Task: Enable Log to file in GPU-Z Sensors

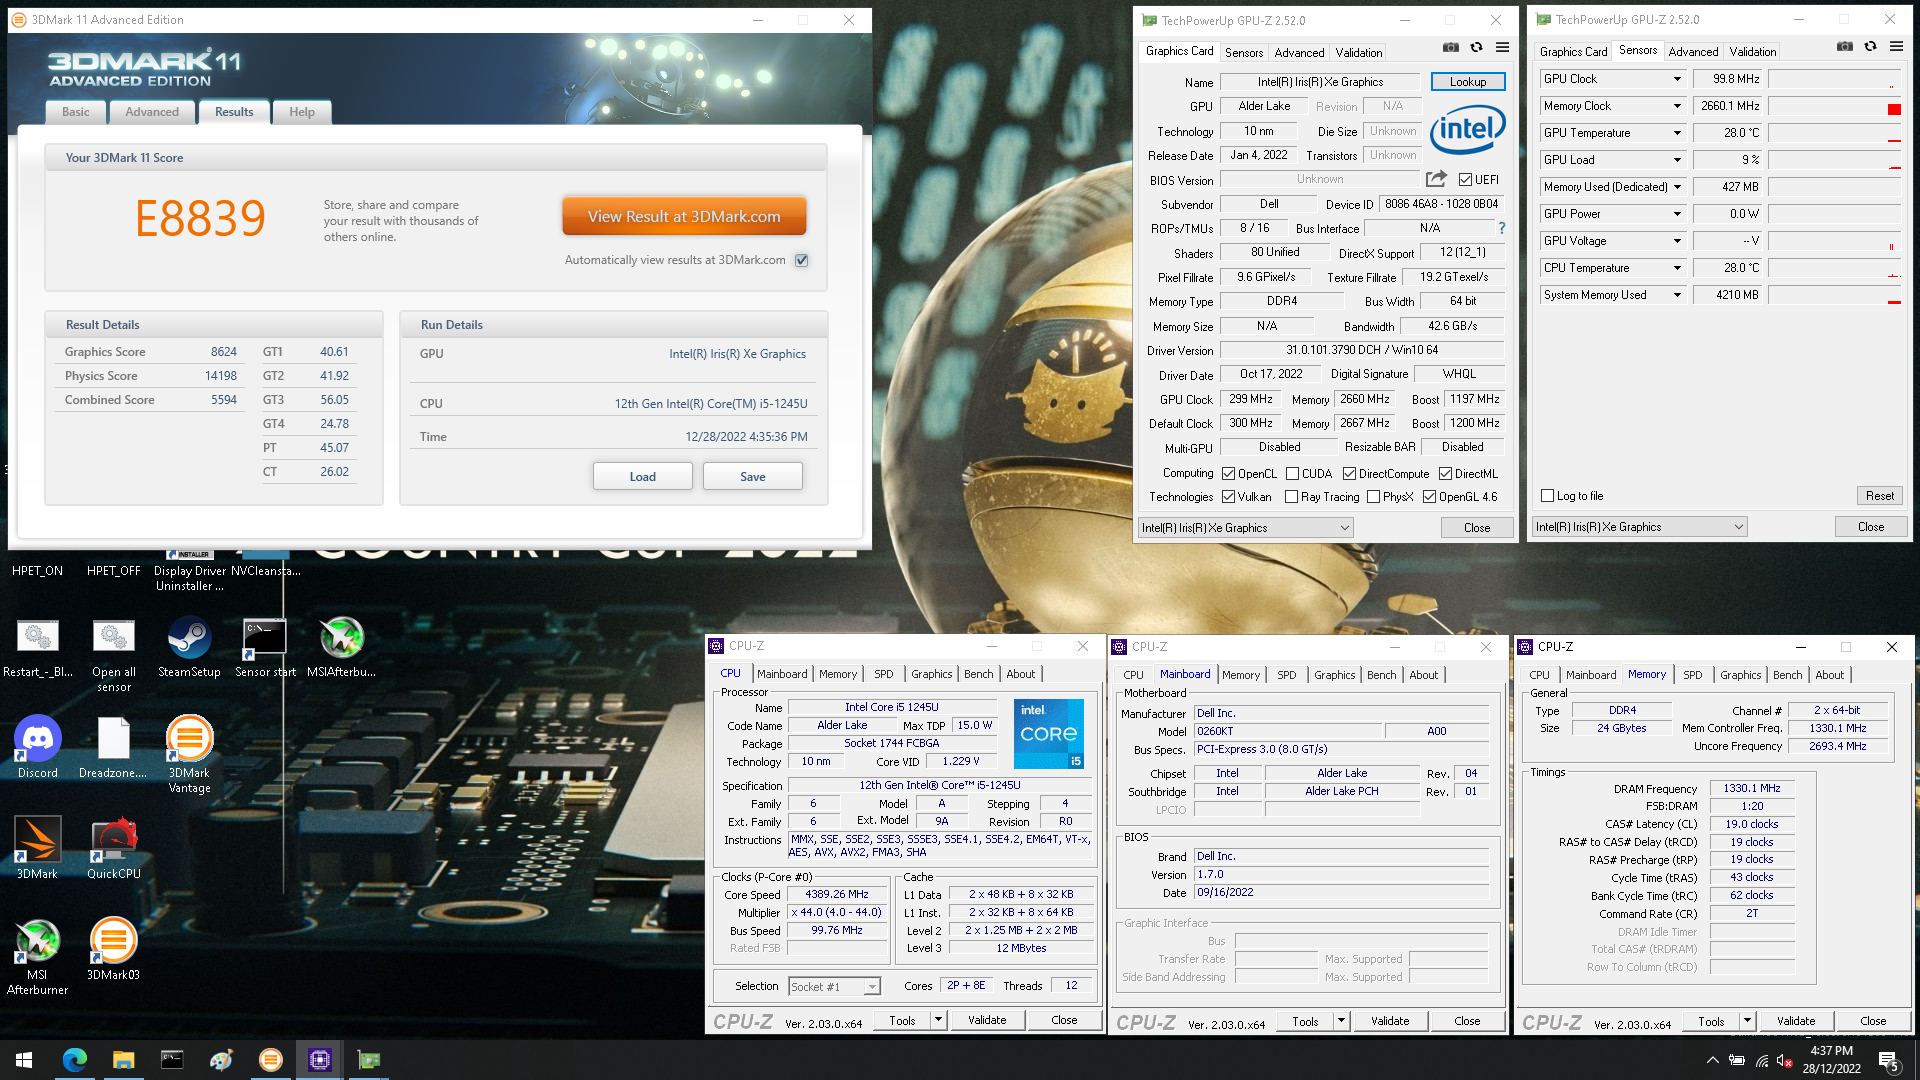Action: click(x=1547, y=496)
